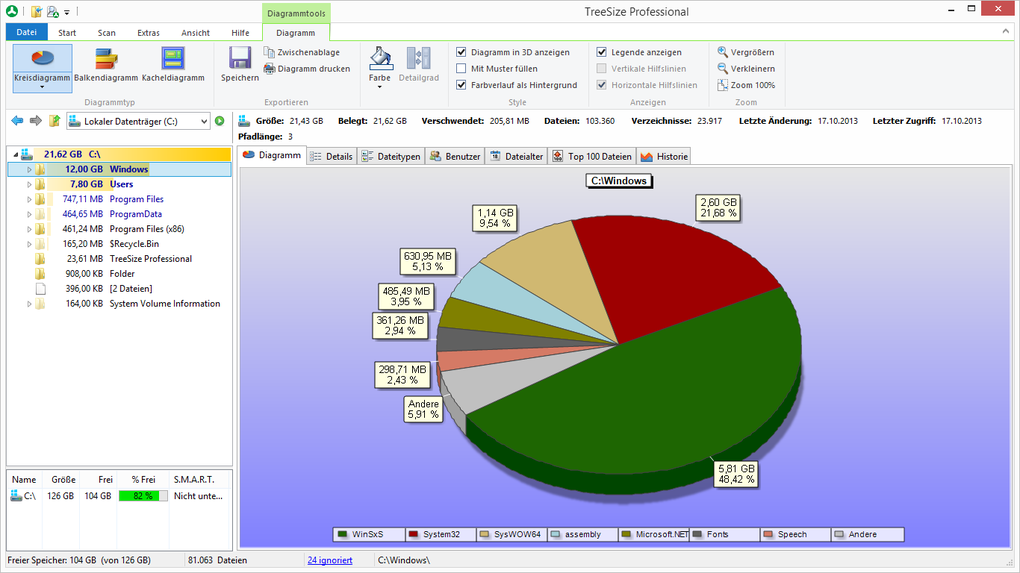Viewport: 1020px width, 573px height.
Task: Toggle Farbverlauf als Hintergrund checkbox
Action: click(461, 85)
